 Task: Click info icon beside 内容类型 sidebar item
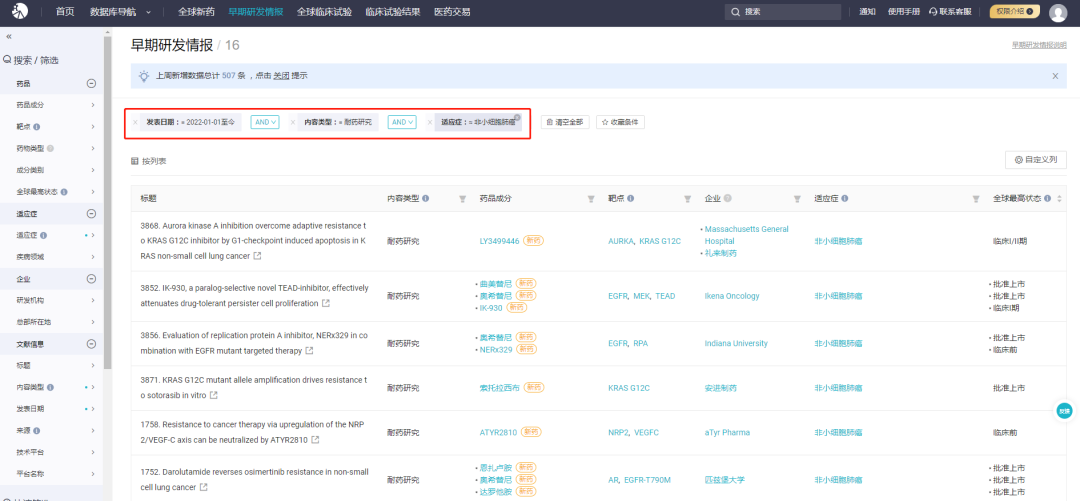(50, 387)
